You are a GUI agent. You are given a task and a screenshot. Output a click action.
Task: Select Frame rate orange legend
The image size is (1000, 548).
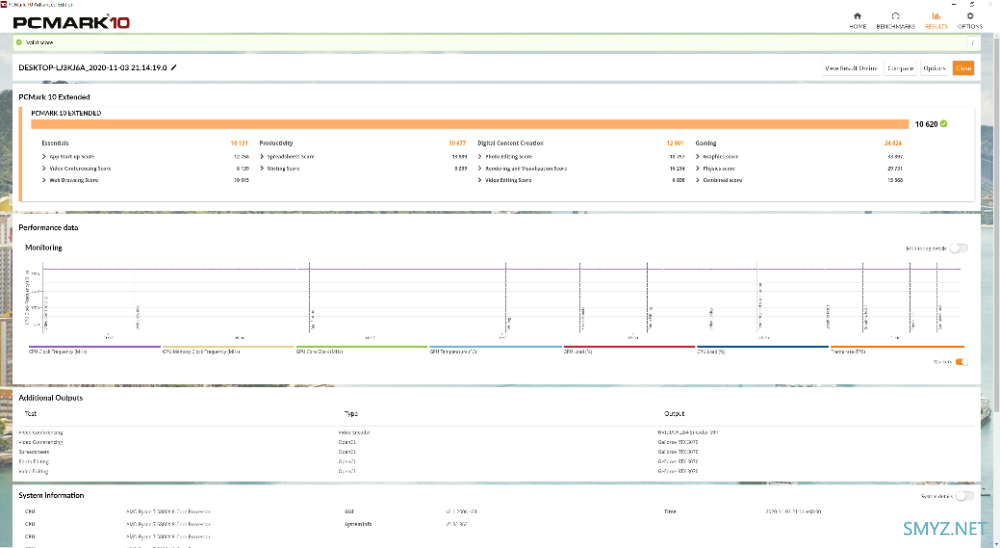897,350
